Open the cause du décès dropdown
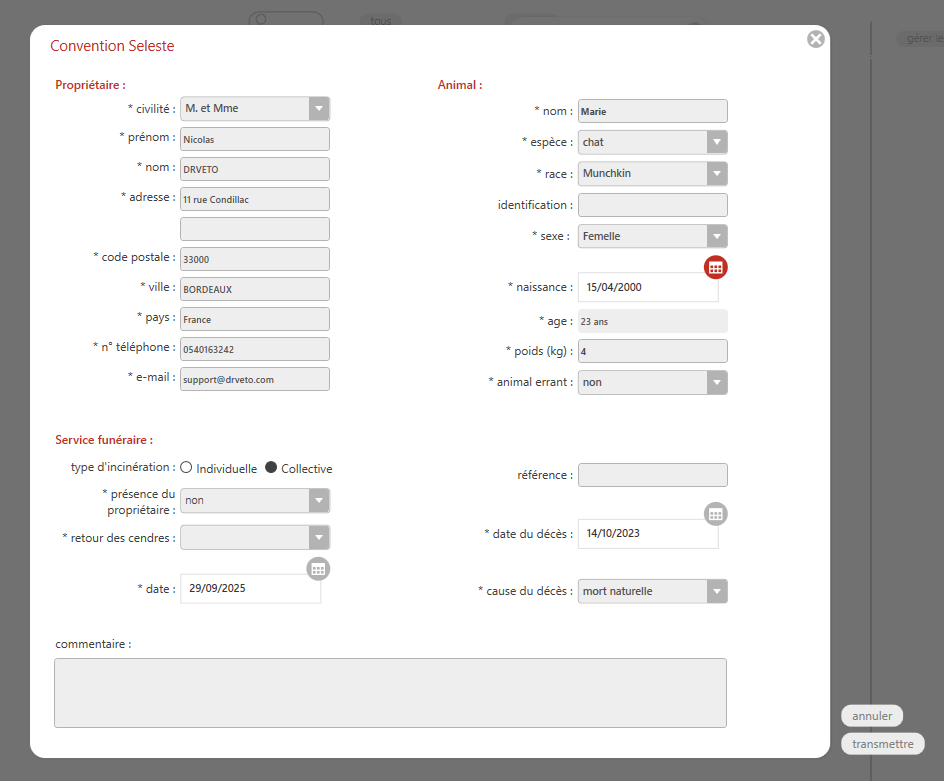The height and width of the screenshot is (781, 944). (716, 591)
